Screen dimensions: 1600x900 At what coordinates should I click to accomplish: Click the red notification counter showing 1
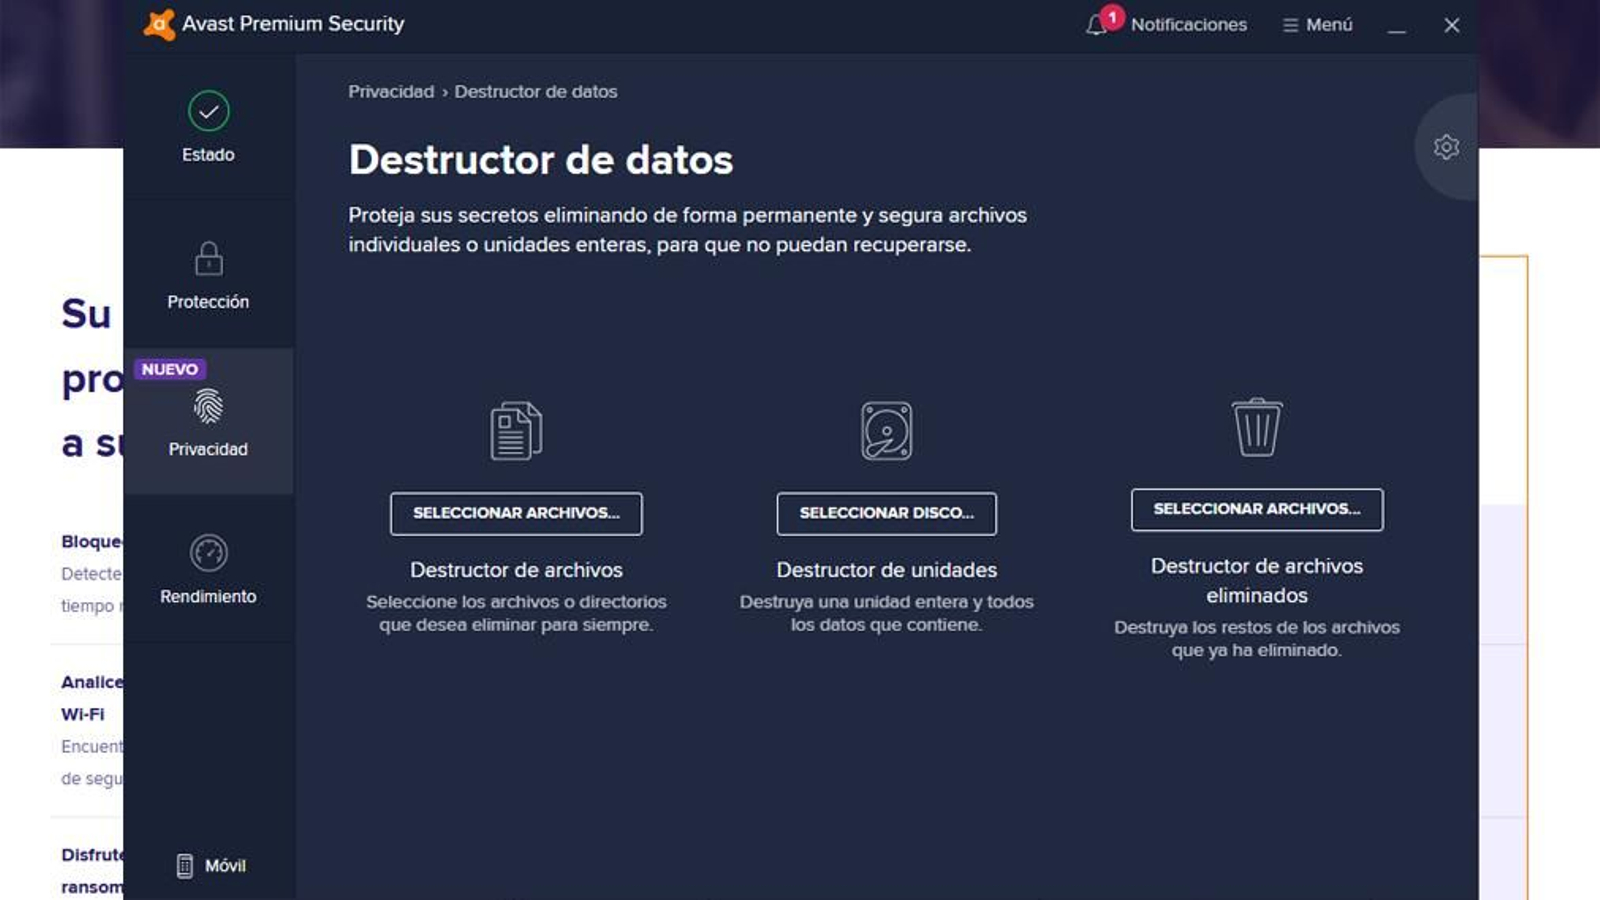pos(1113,15)
